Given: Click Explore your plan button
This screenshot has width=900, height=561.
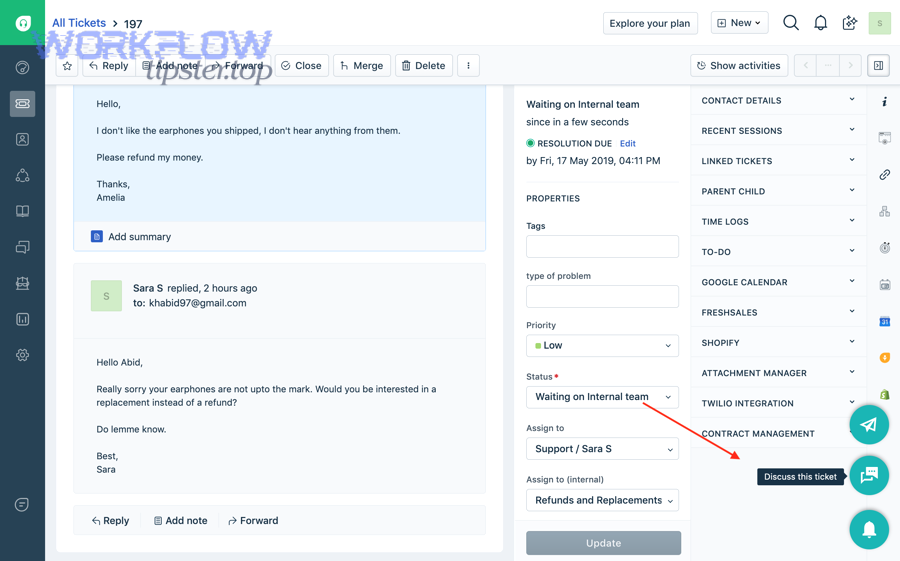Looking at the screenshot, I should coord(650,24).
